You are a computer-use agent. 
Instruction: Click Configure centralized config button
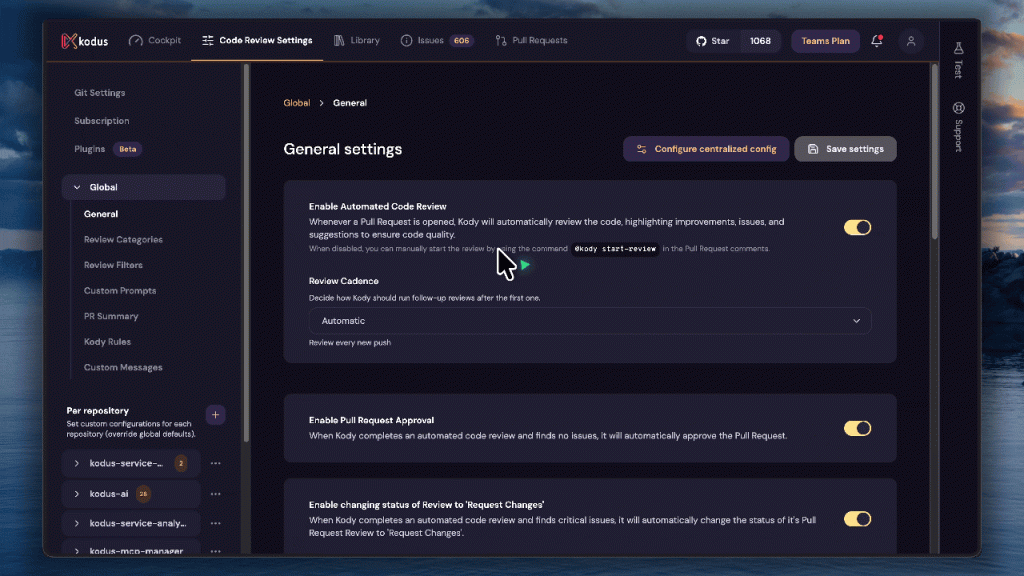pos(706,149)
